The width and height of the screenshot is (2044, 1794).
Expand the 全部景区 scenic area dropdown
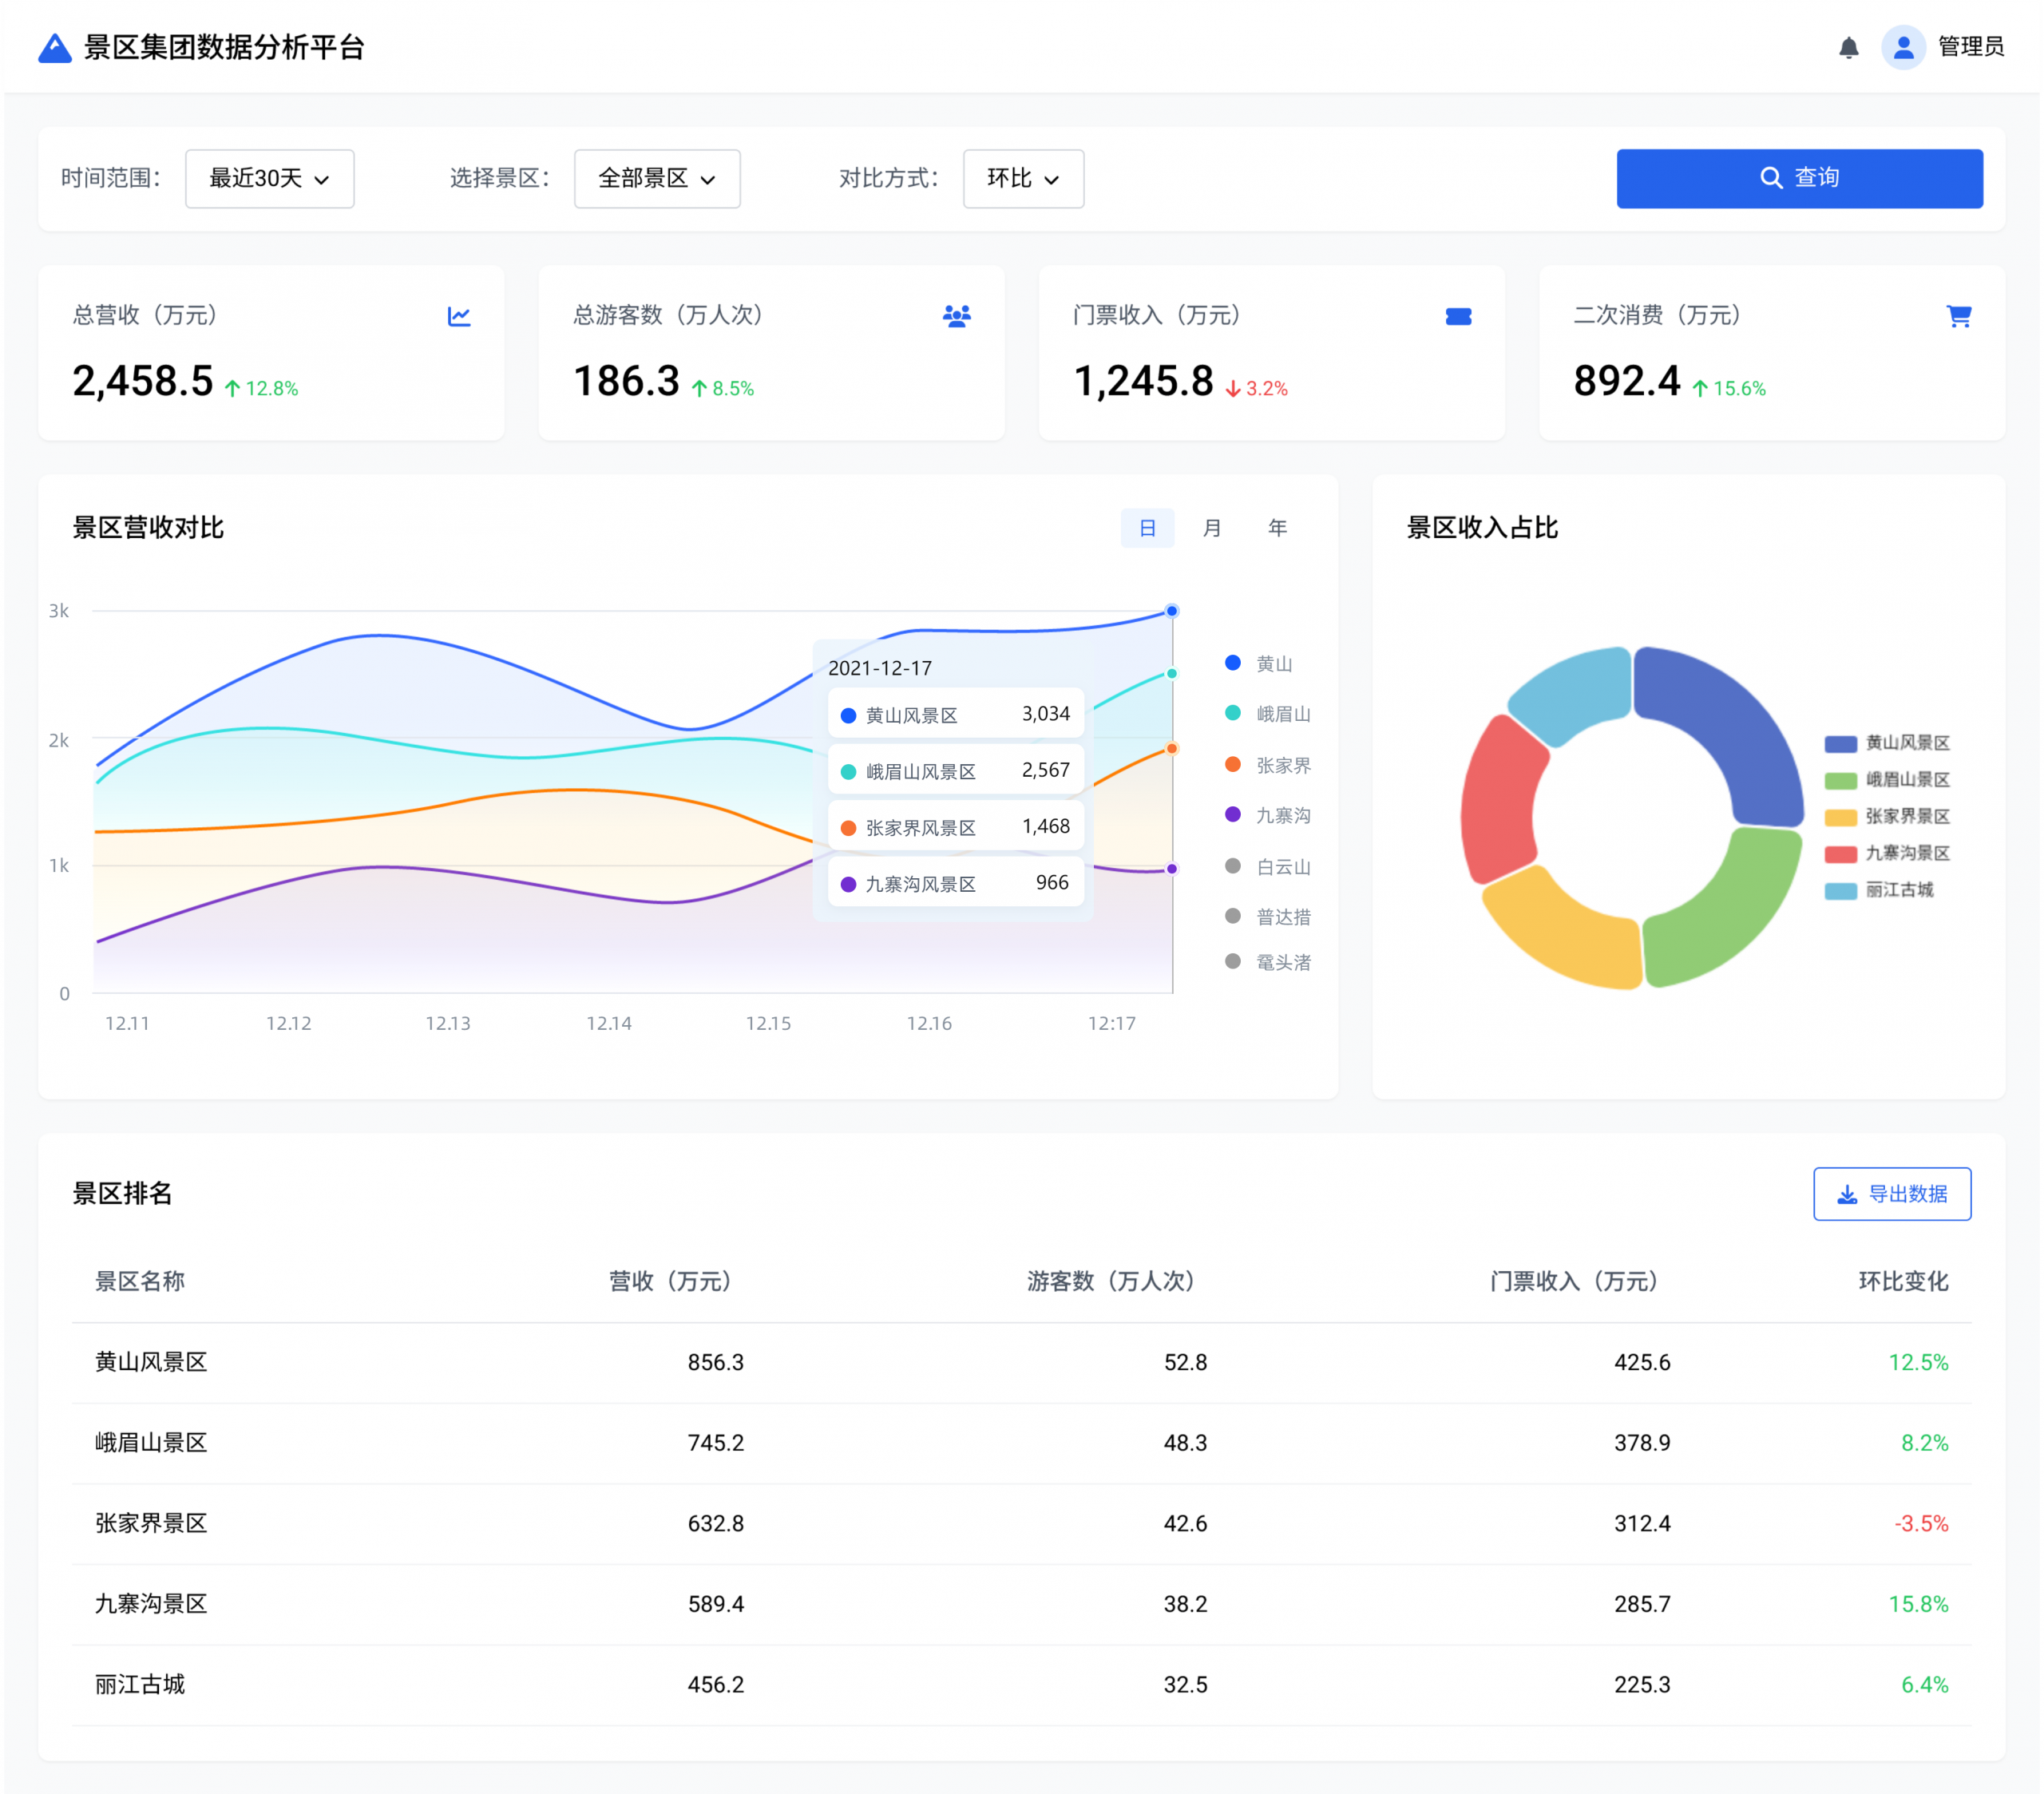657,178
